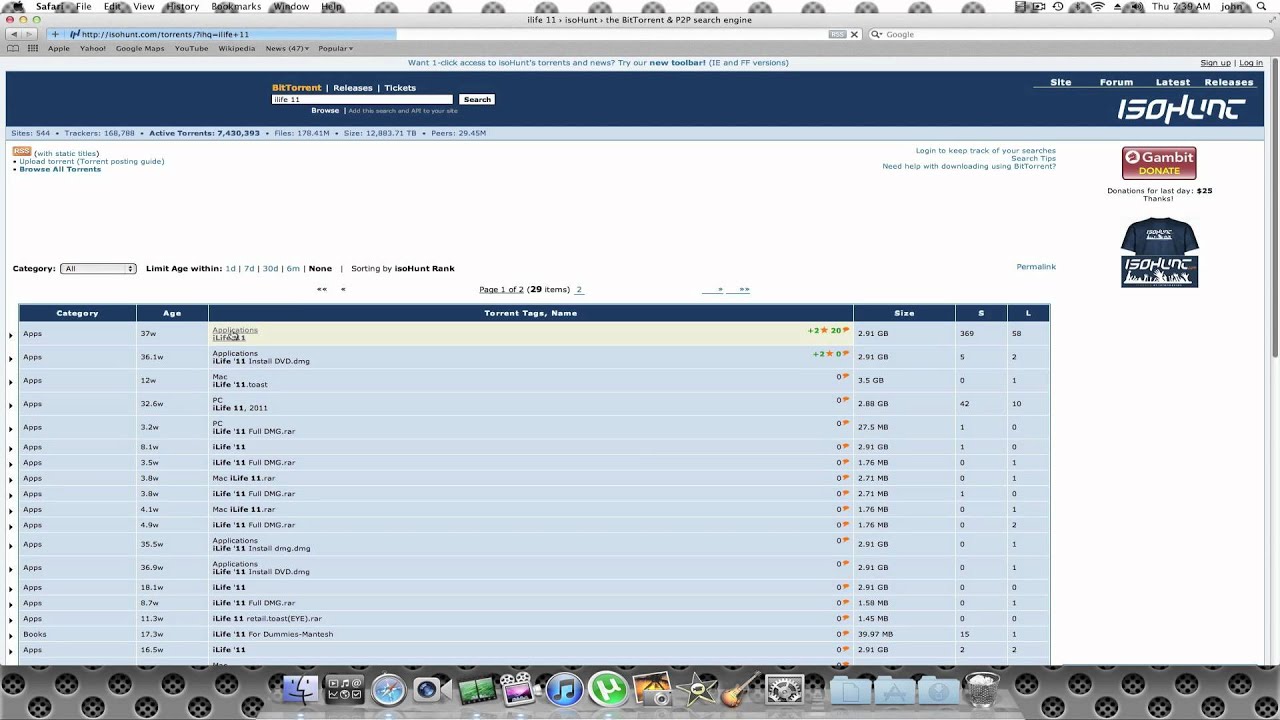Launch Safari compass icon in dock
Viewport: 1280px width, 720px height.
click(x=388, y=689)
